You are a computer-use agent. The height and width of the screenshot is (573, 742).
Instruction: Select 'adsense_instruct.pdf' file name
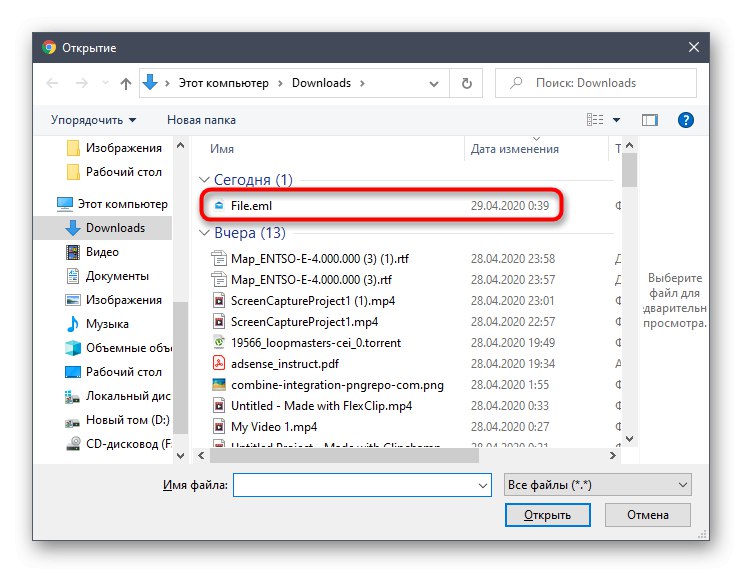pyautogui.click(x=285, y=364)
